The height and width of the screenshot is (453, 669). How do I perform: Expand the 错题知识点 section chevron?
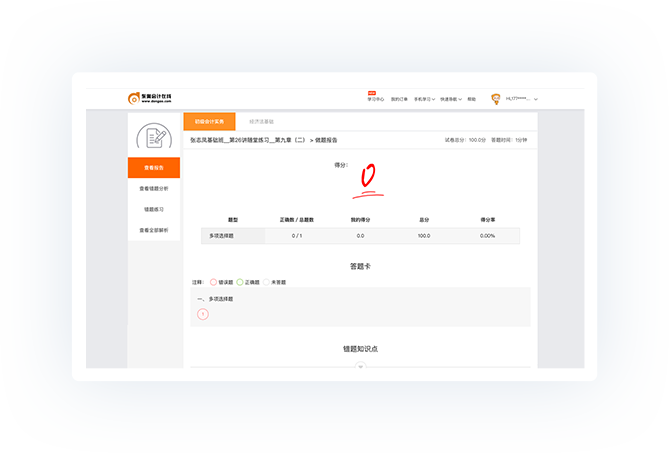tap(361, 366)
